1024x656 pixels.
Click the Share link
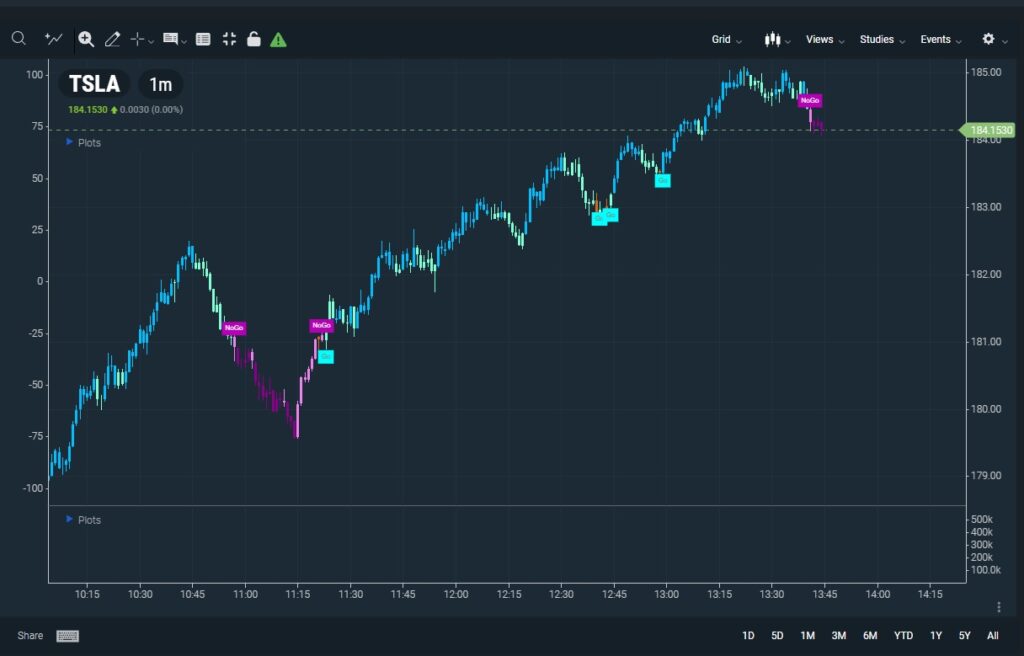(30, 635)
